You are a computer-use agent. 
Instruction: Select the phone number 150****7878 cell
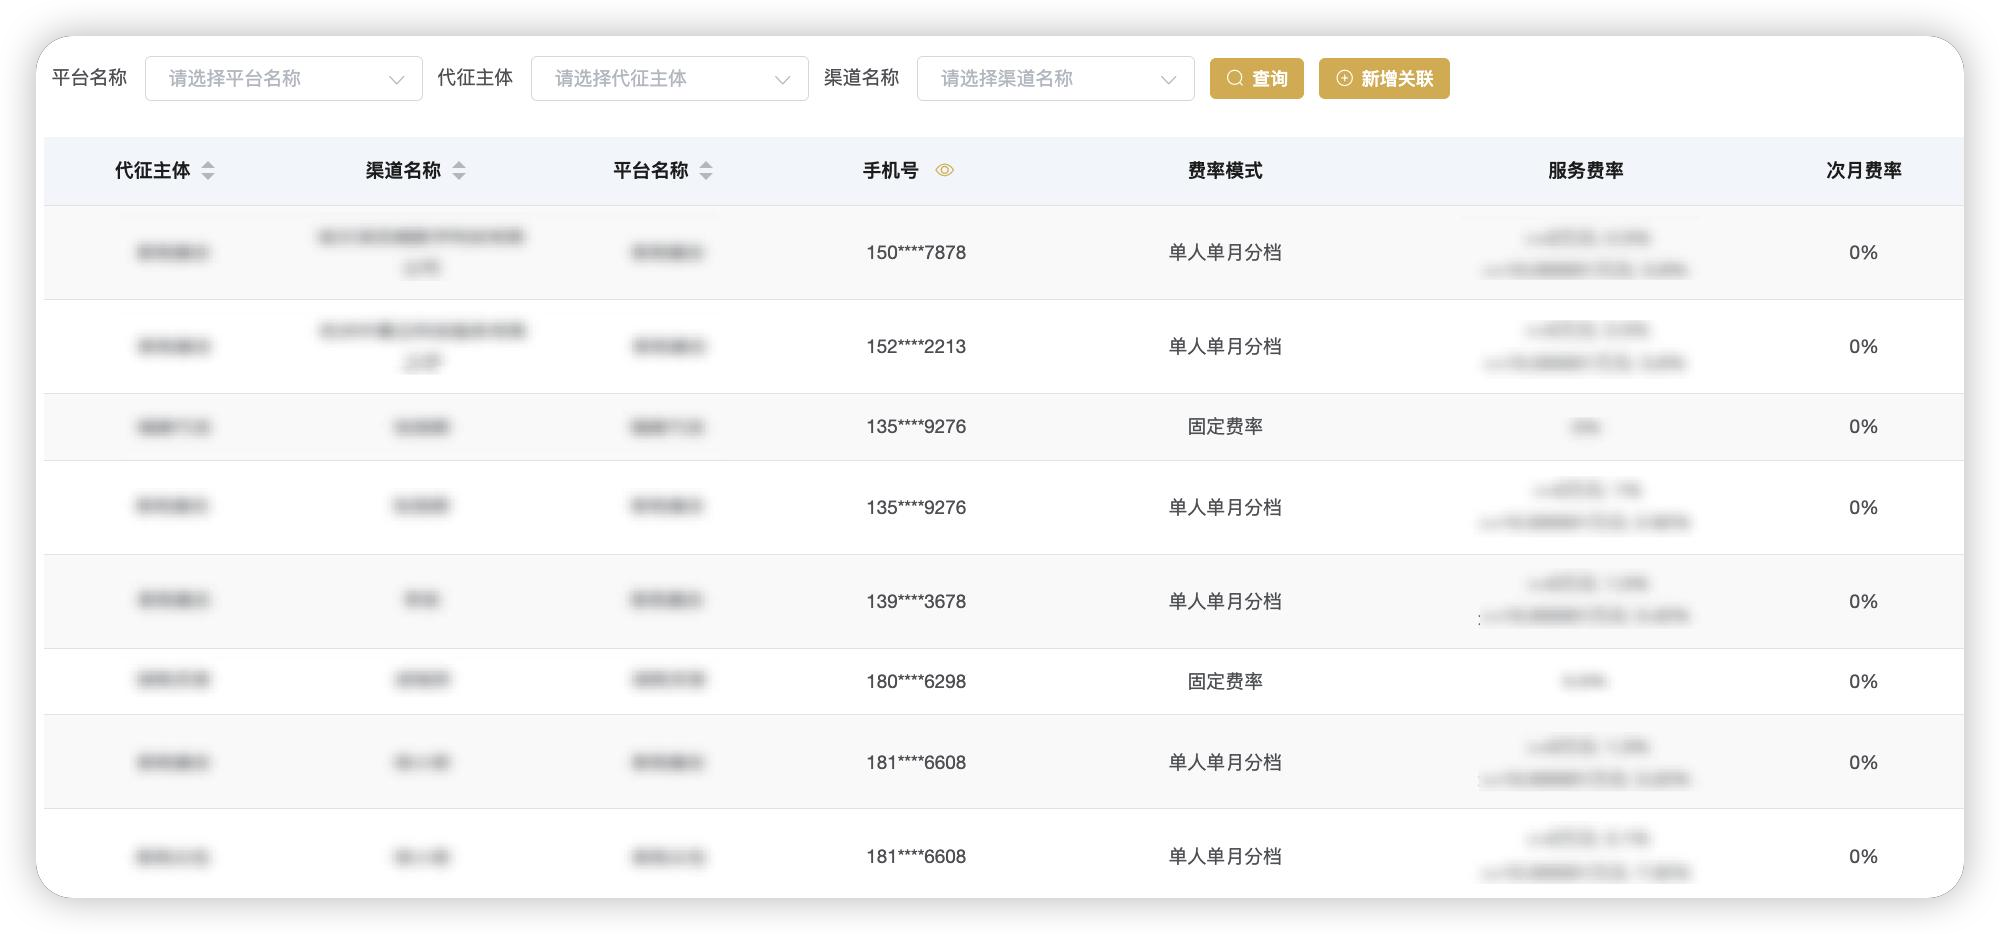(916, 253)
